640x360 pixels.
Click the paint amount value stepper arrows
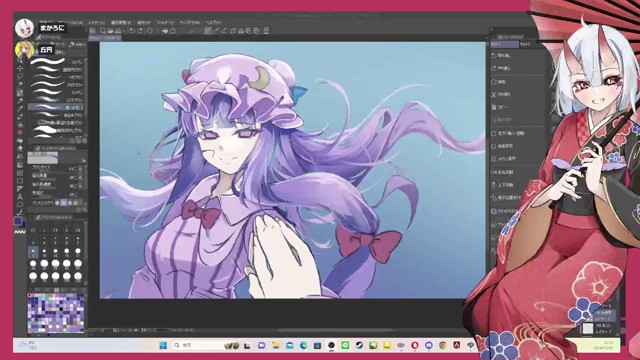(77, 178)
